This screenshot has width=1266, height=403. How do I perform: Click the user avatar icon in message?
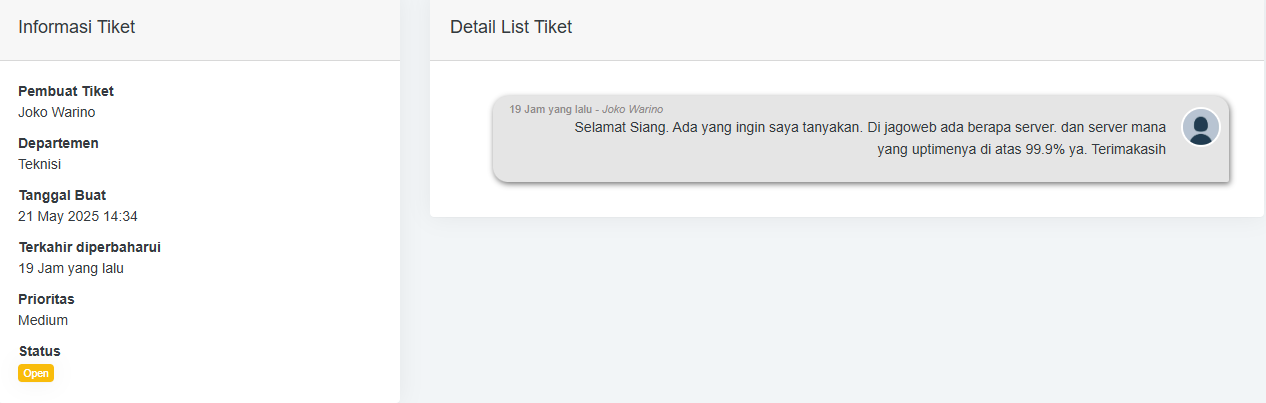[x=1201, y=127]
